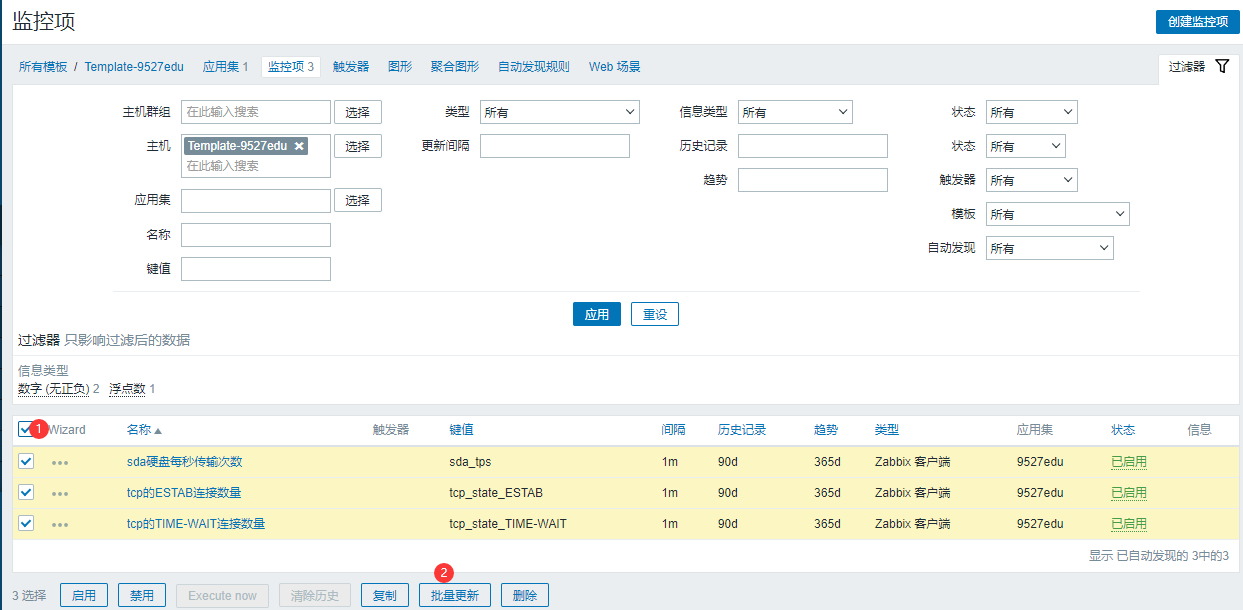Image resolution: width=1243 pixels, height=610 pixels.
Task: Open the 触发器 filter dropdown
Action: 1031,180
